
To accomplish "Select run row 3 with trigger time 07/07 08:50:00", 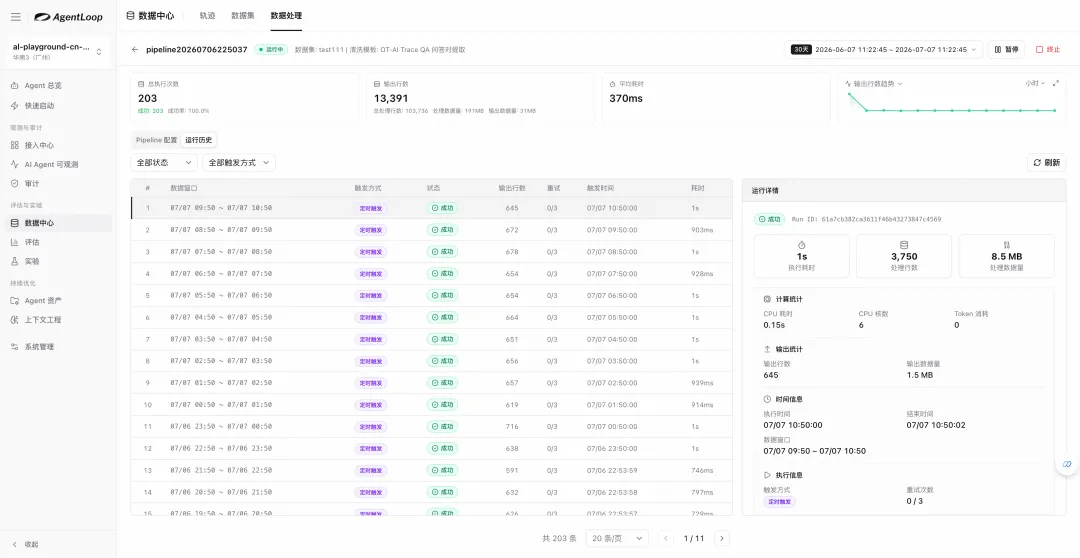I will (x=431, y=252).
